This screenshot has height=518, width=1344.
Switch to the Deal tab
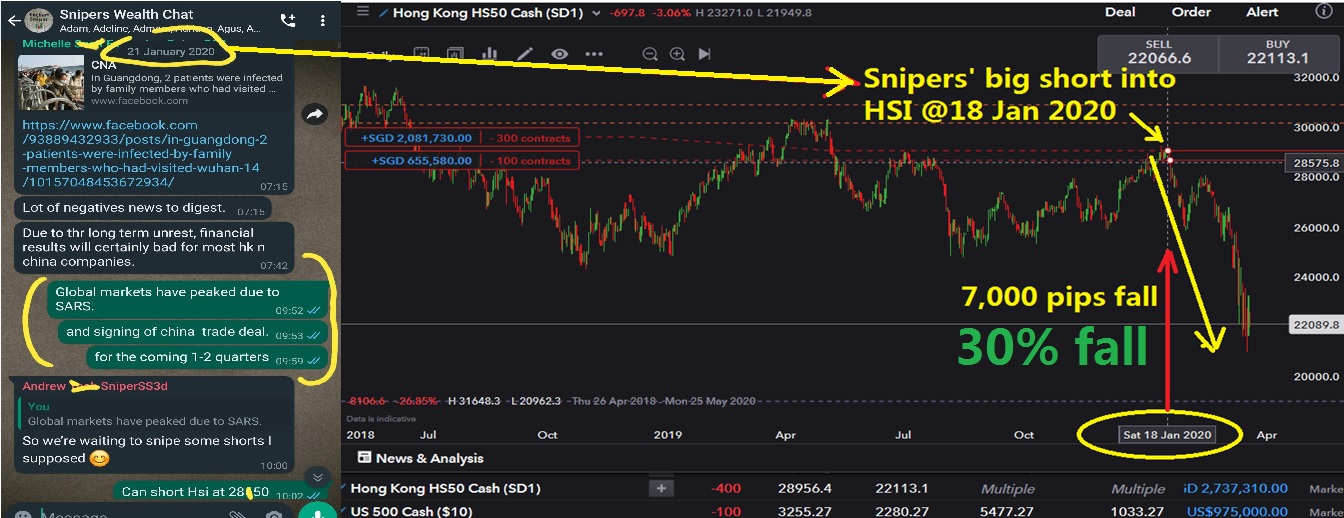pyautogui.click(x=1120, y=12)
